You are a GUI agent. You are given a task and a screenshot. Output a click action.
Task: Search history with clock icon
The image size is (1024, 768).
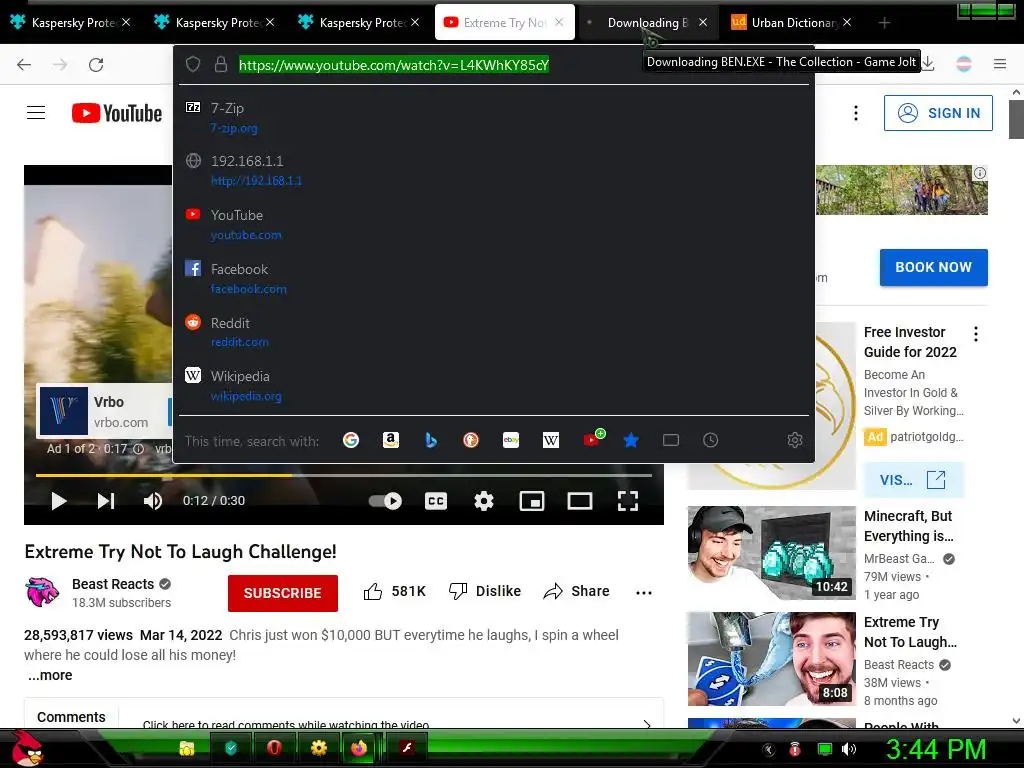[711, 440]
